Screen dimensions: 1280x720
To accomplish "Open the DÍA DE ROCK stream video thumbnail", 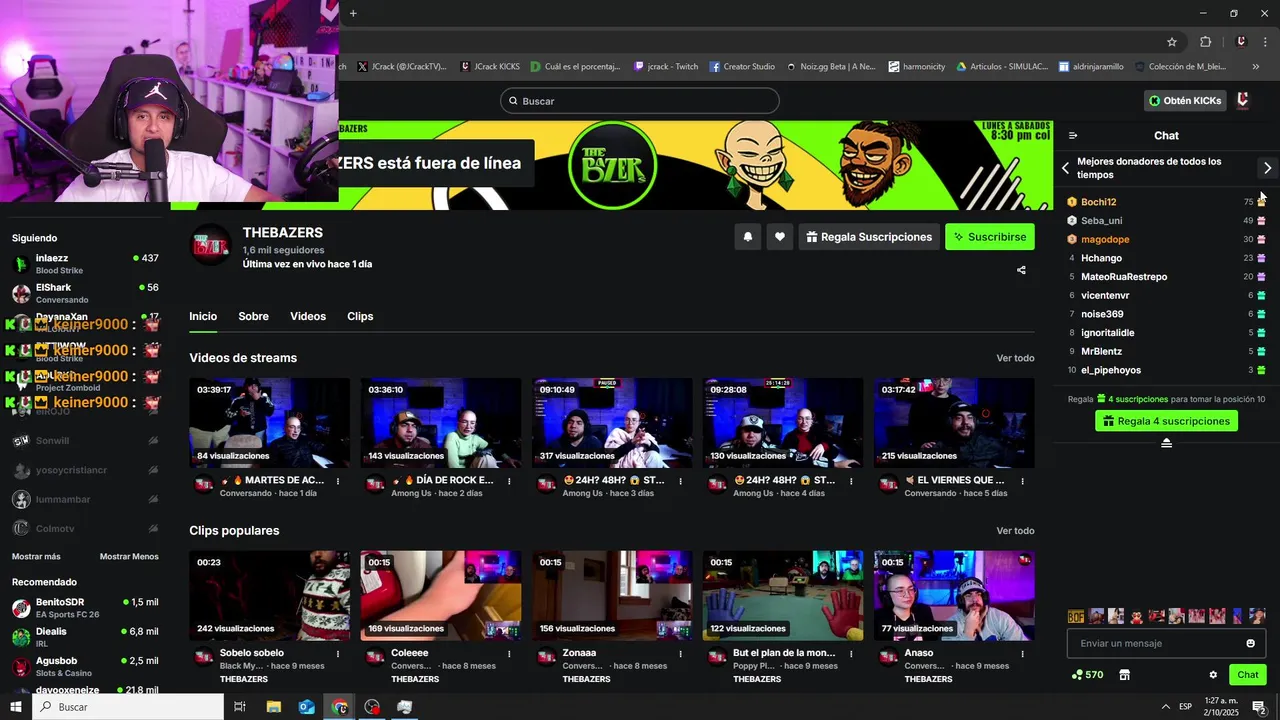I will pyautogui.click(x=441, y=423).
